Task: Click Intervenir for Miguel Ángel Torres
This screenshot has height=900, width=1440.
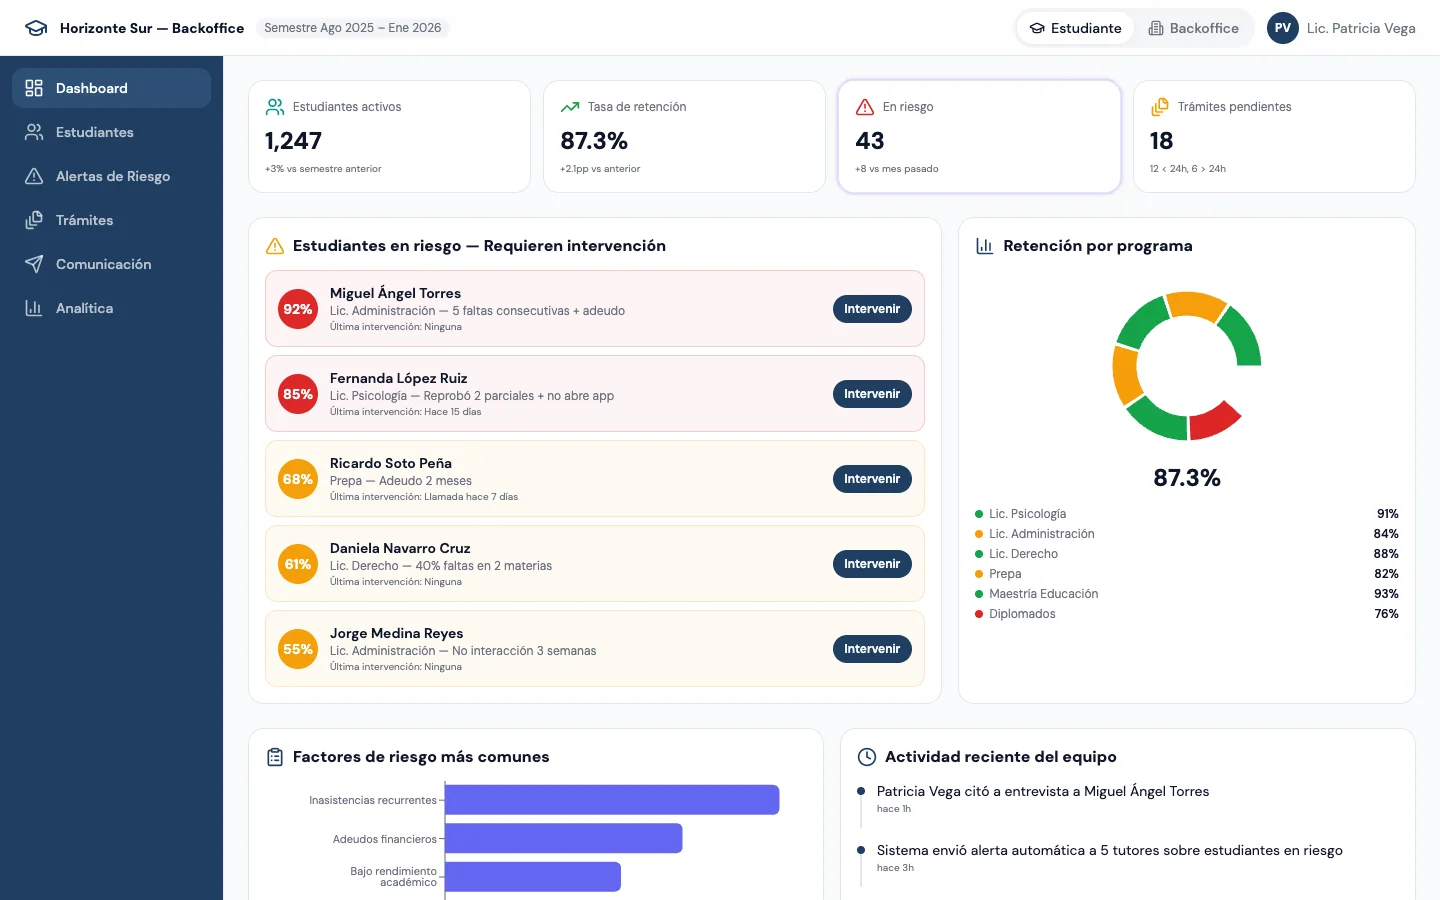Action: 871,309
